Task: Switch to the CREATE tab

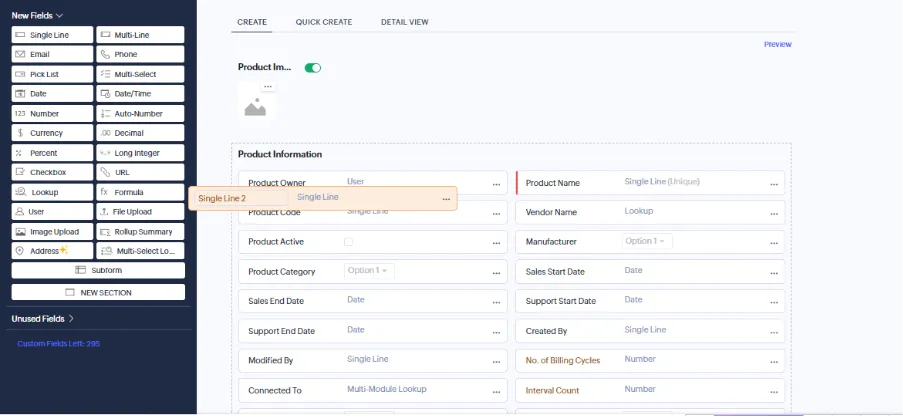Action: pos(252,22)
